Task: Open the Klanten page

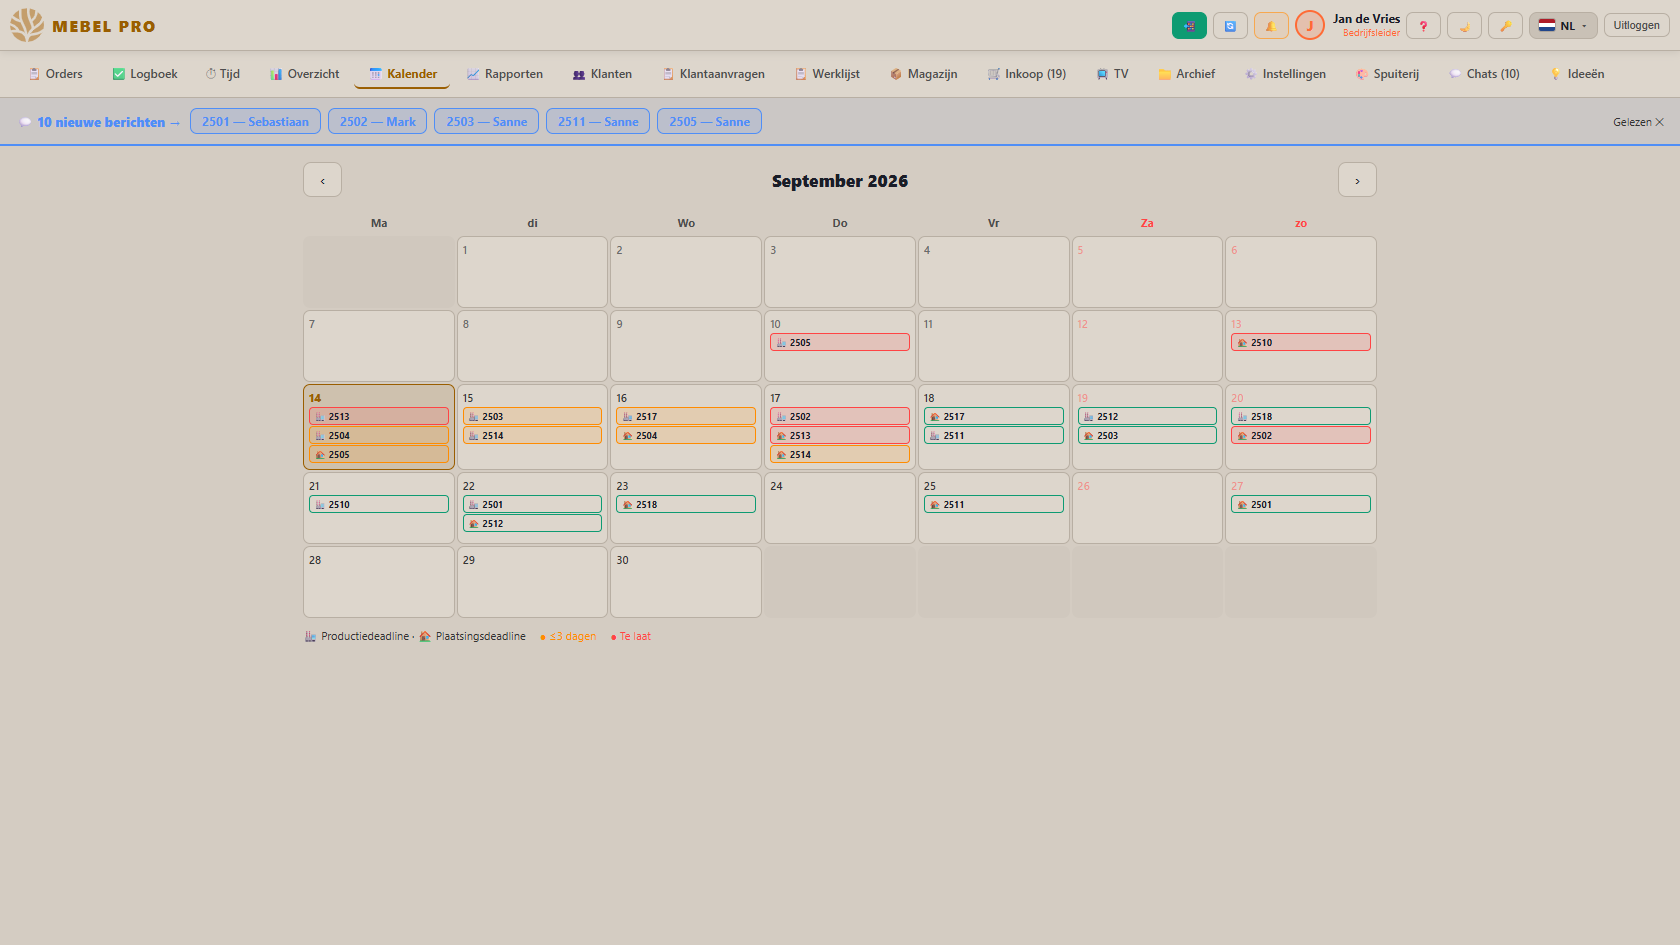Action: click(602, 74)
